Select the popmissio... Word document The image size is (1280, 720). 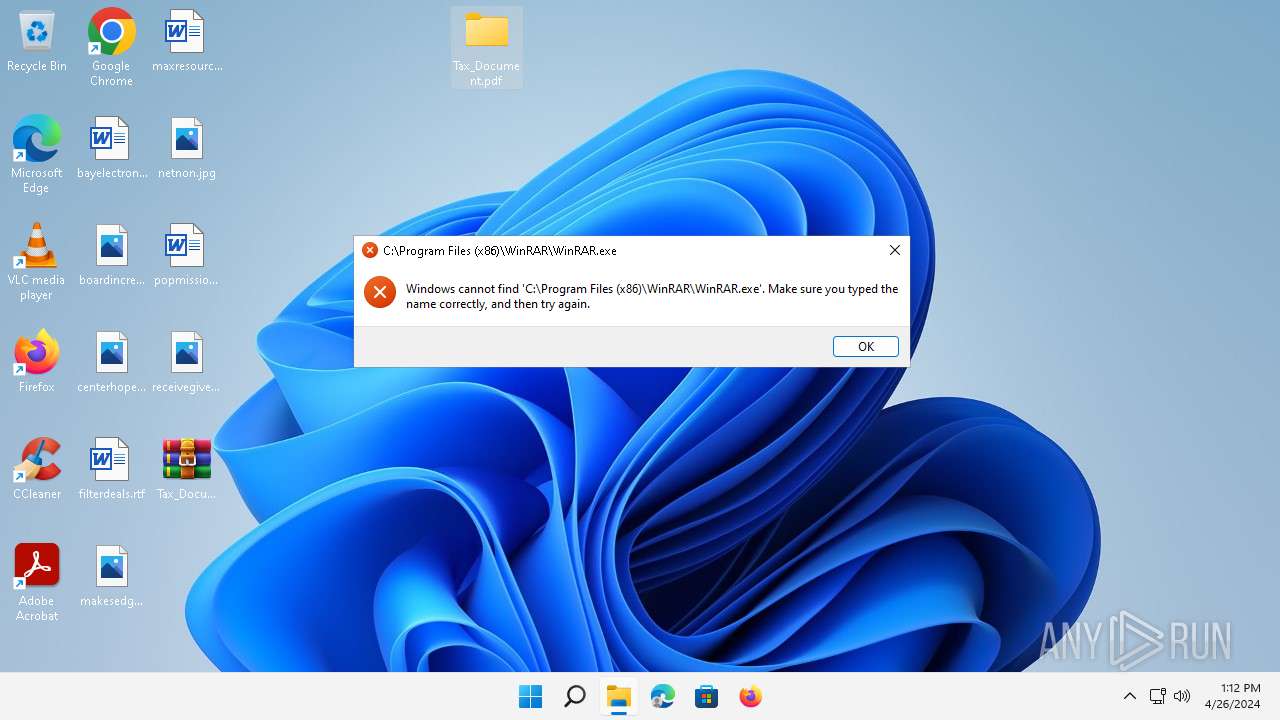pos(186,256)
